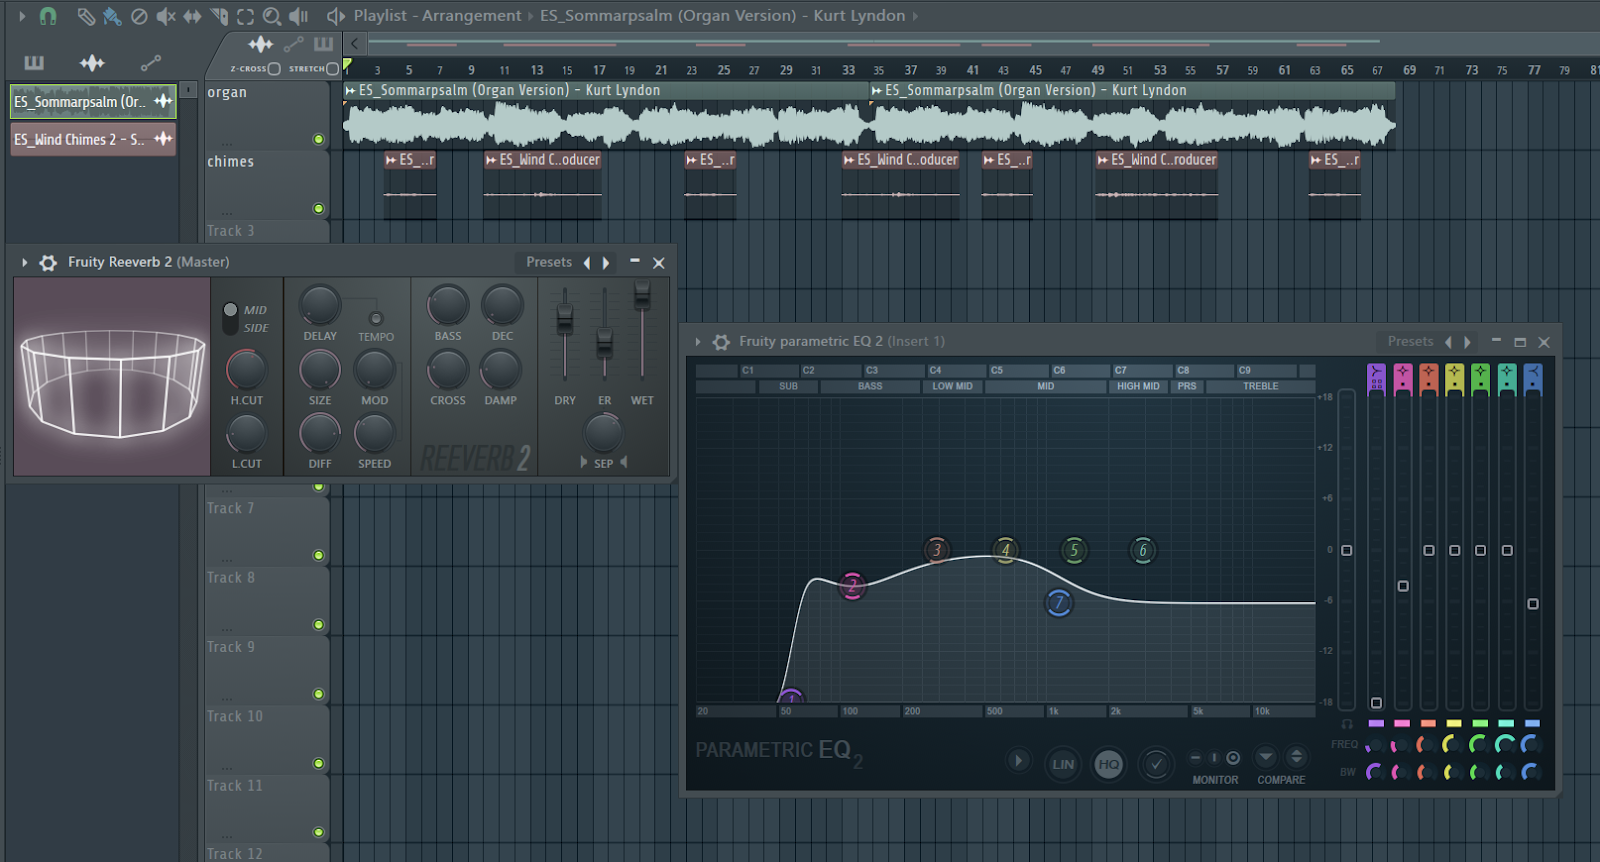Click the LOW MID frequency range label
The height and width of the screenshot is (862, 1600).
952,386
